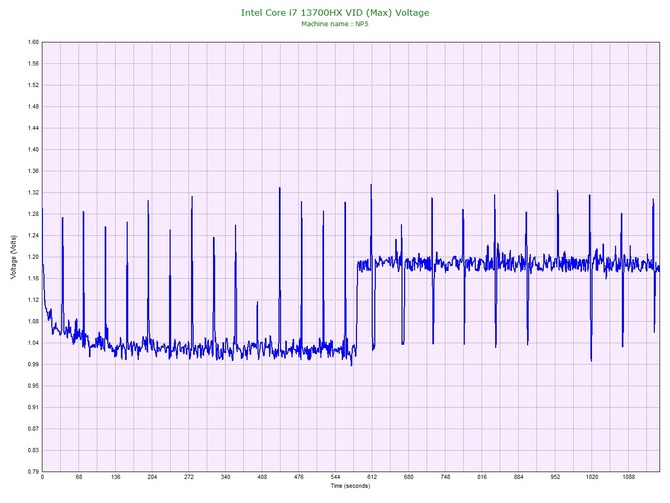Click the 1.20 y-axis value

click(x=33, y=257)
